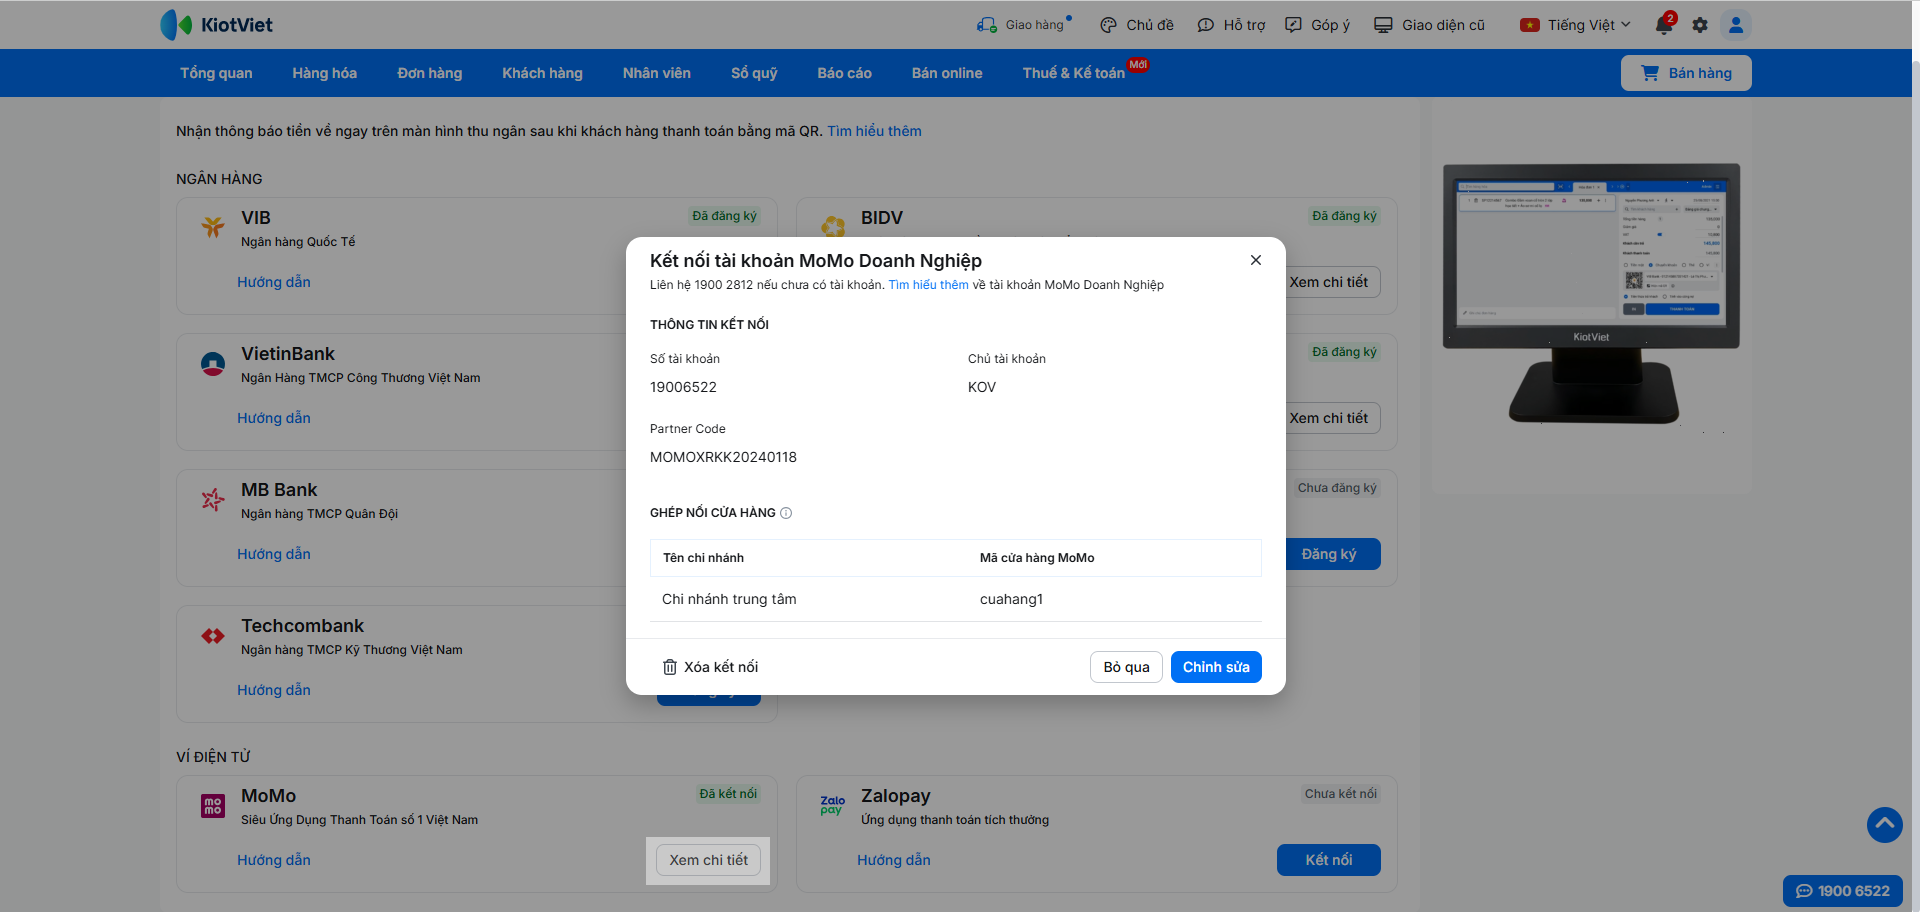Click the Bán hàng button

pos(1686,73)
